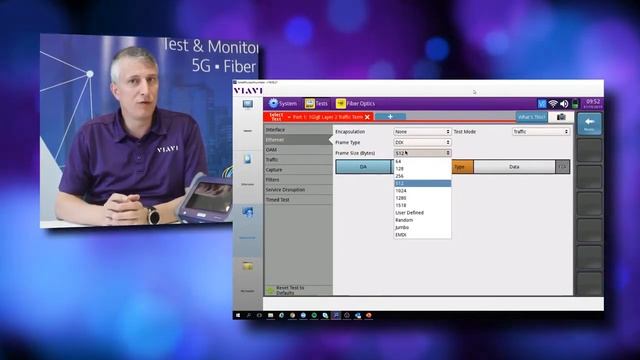Choose 1280 byte frame size
Image resolution: width=640 pixels, height=360 pixels.
pyautogui.click(x=422, y=198)
